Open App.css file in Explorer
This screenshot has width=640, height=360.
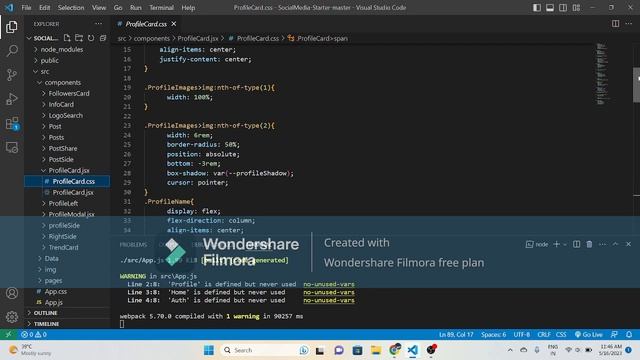coord(56,291)
